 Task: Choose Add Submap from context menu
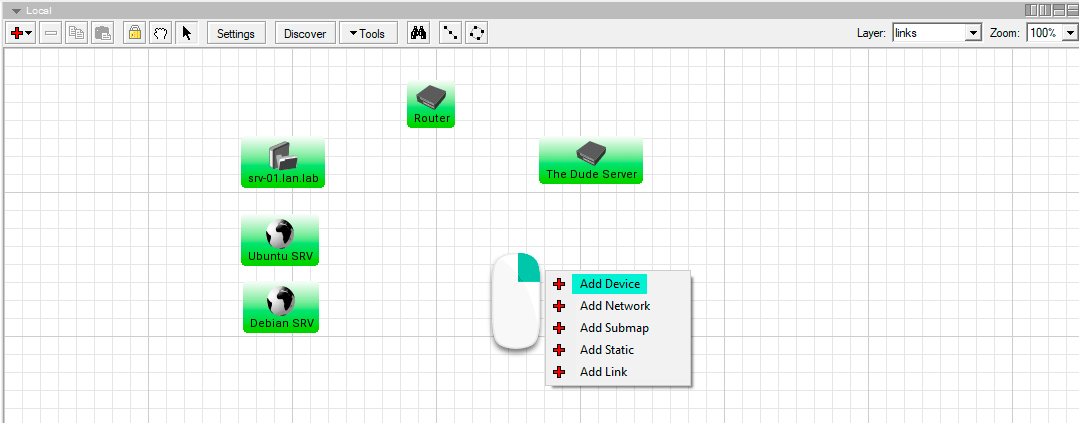coord(614,328)
